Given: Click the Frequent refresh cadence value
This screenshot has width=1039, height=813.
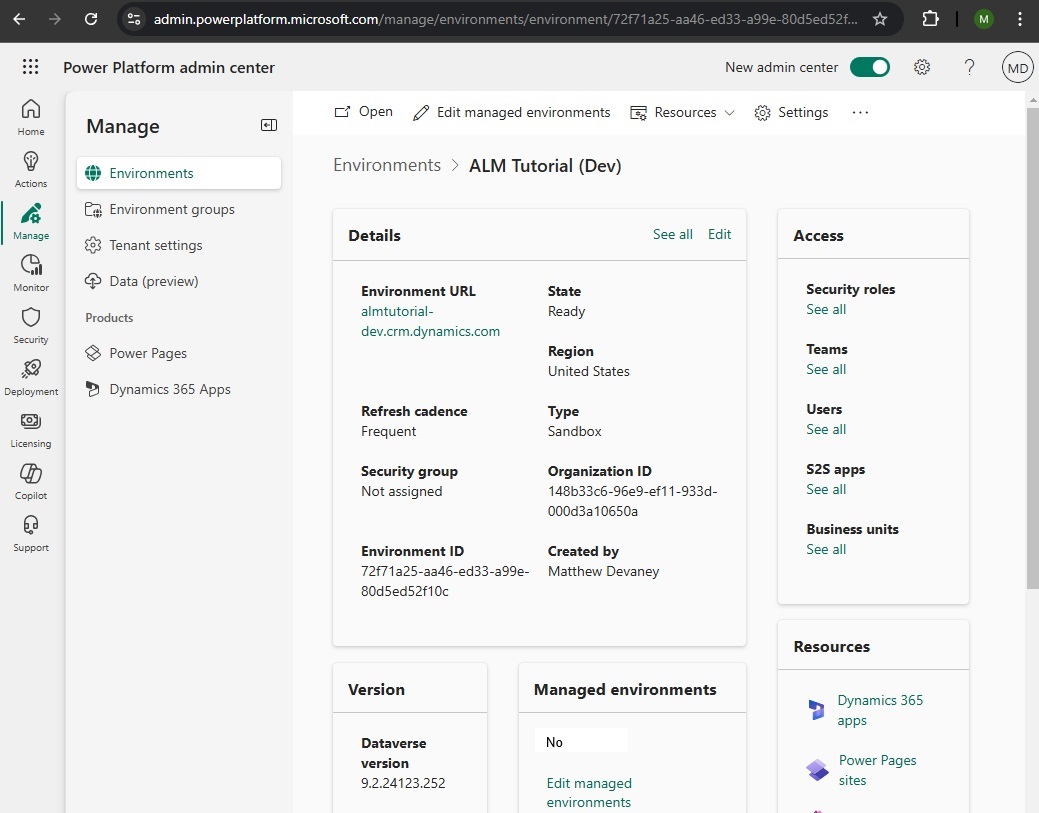Looking at the screenshot, I should pos(388,431).
